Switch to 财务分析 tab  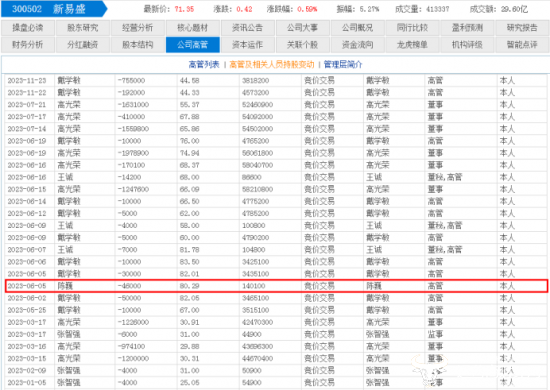(28, 45)
